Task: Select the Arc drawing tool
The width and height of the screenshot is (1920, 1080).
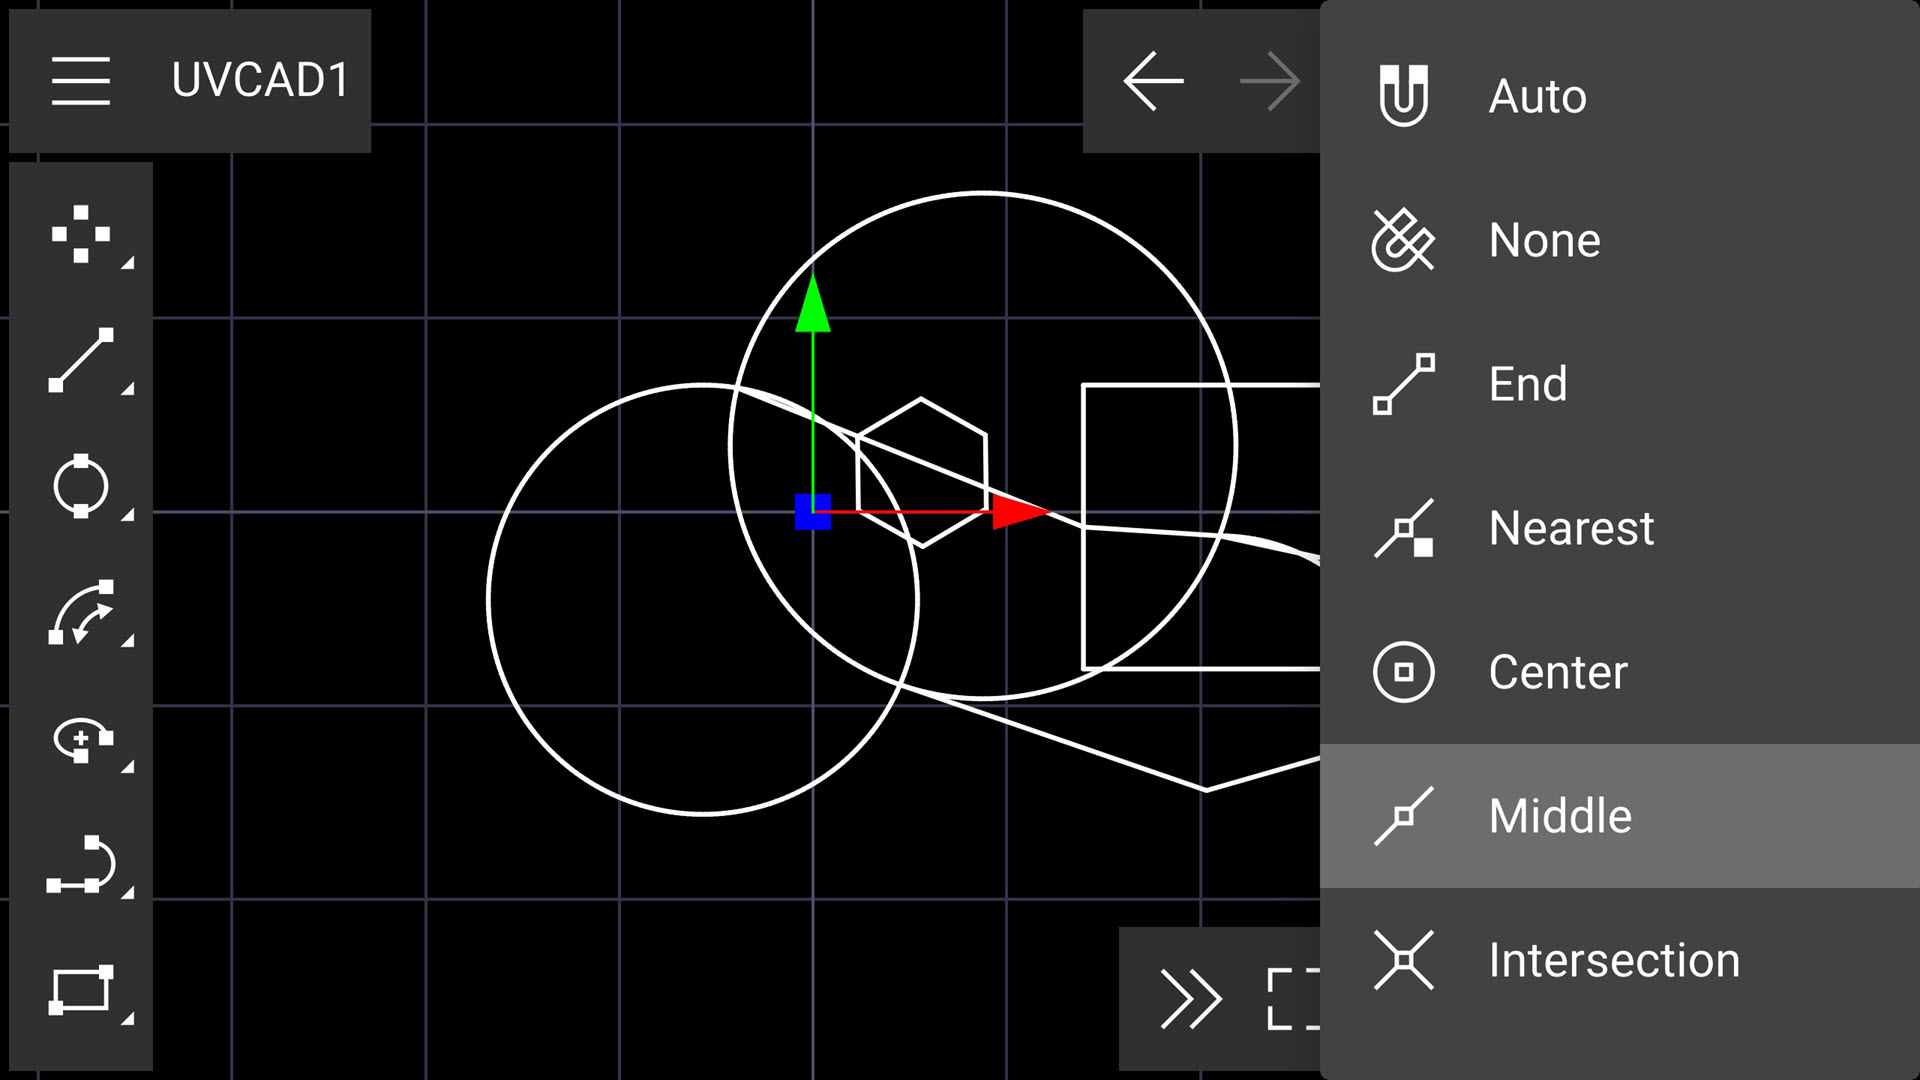Action: 81,612
